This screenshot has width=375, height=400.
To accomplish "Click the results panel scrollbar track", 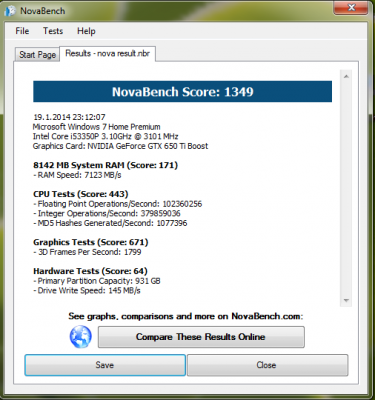I will tap(346, 188).
